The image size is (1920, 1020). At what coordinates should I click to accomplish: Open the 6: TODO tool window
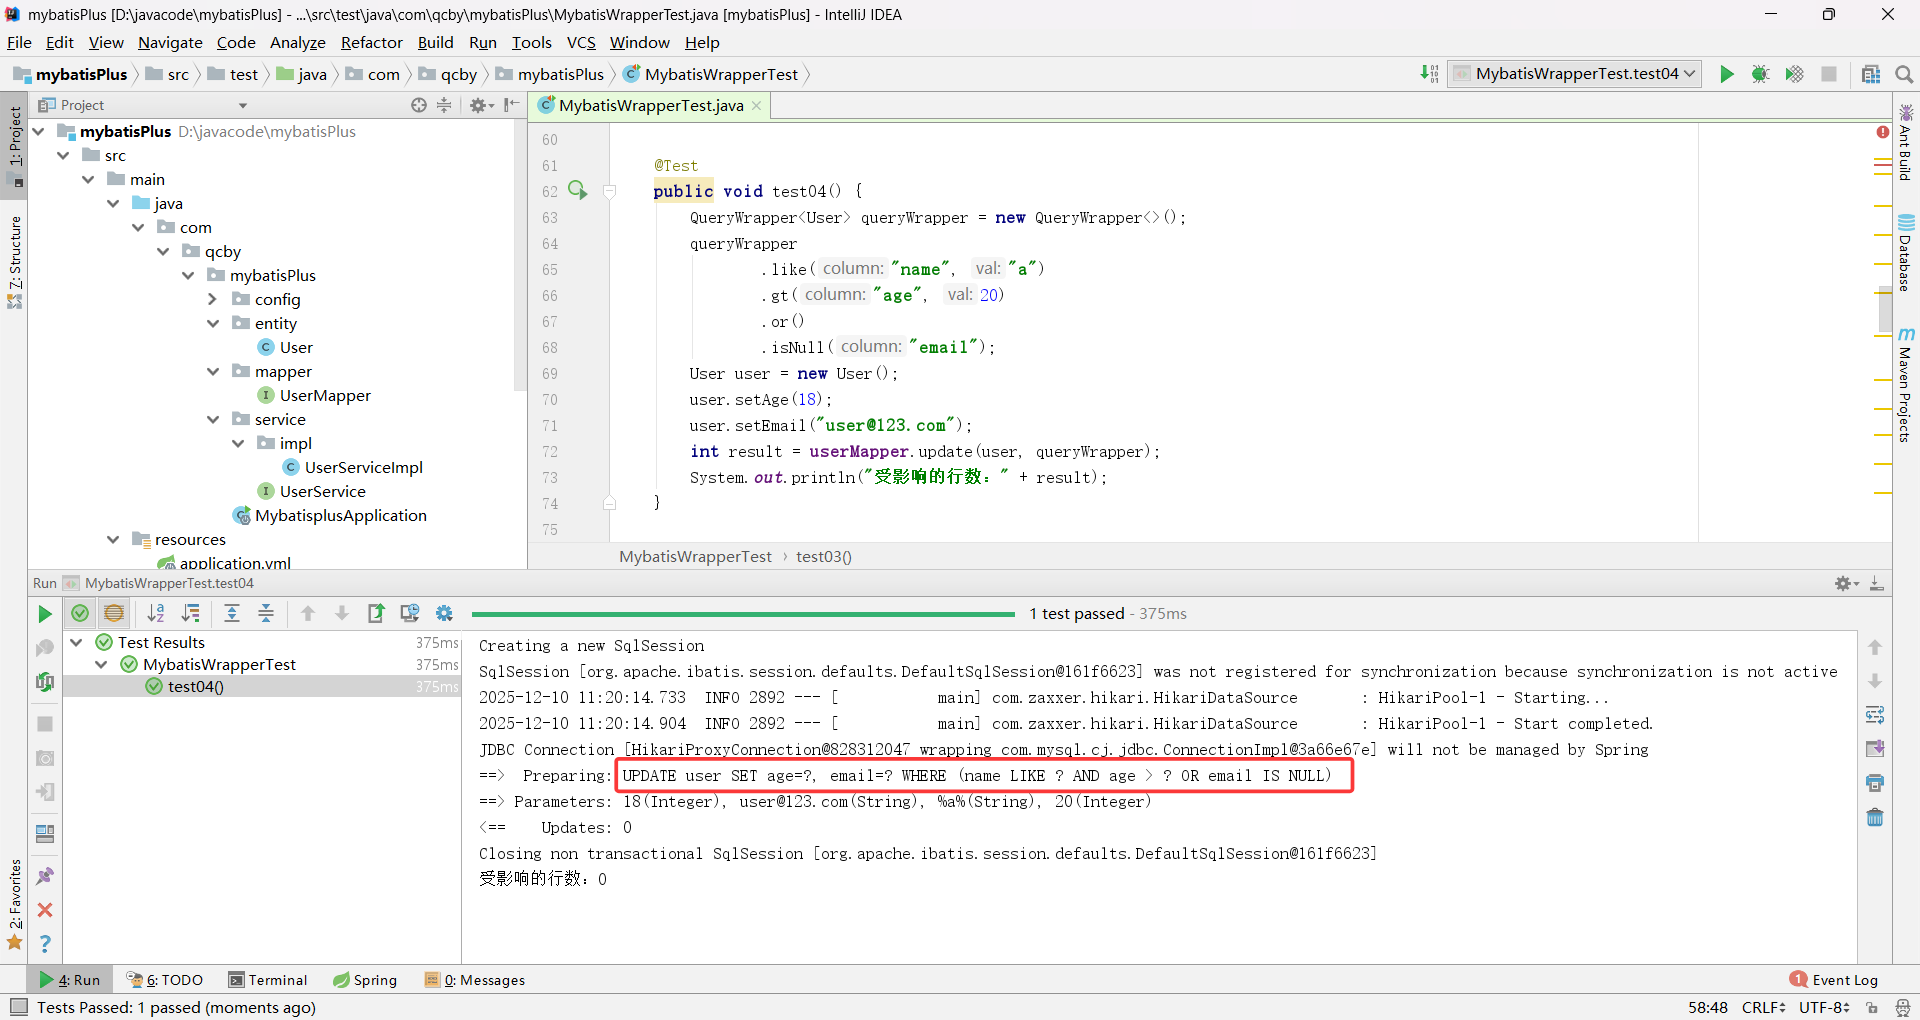[165, 980]
